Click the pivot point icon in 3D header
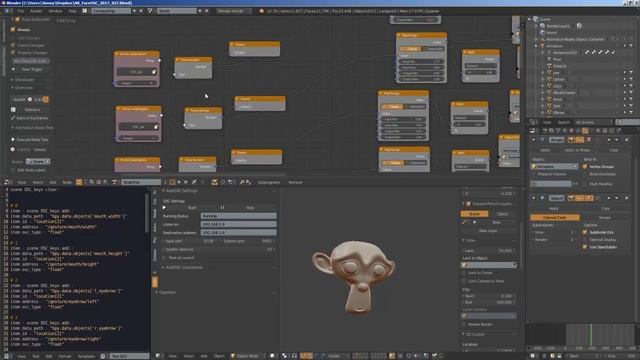This screenshot has width=640, height=360. coord(285,356)
